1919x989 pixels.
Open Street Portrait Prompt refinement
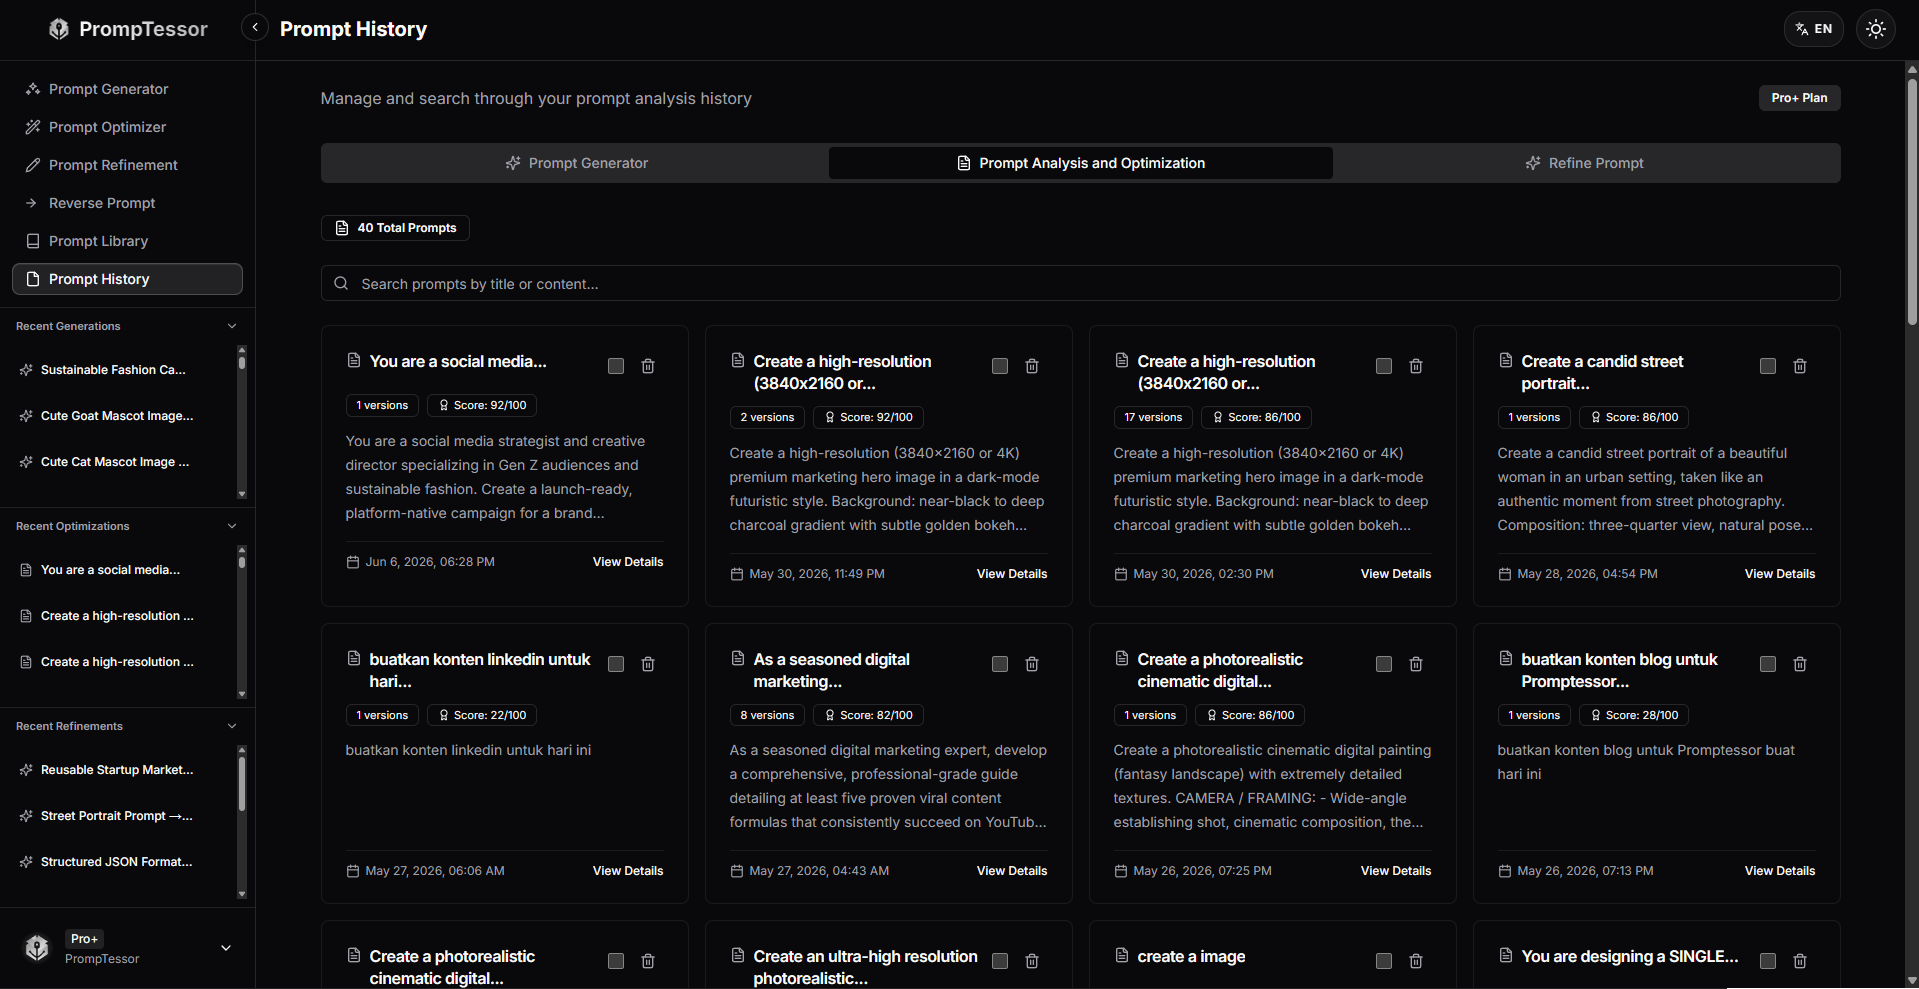click(112, 816)
